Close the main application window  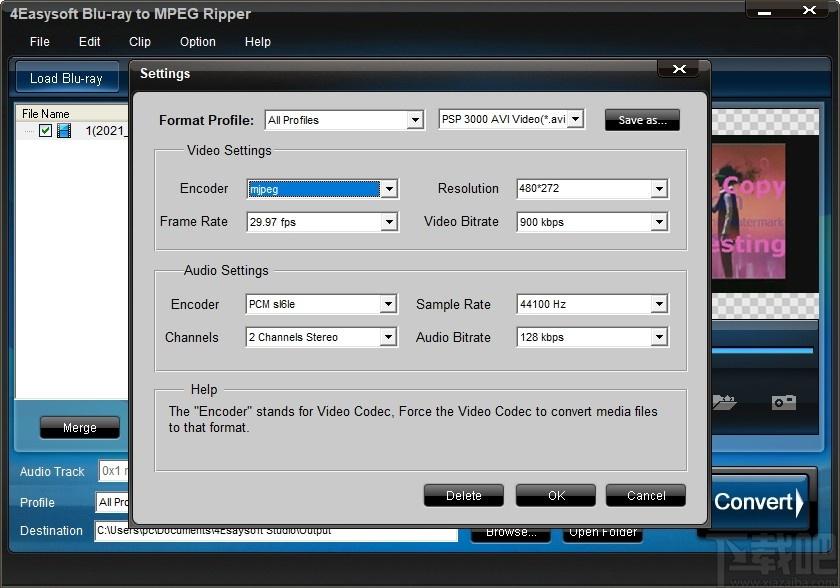point(809,10)
